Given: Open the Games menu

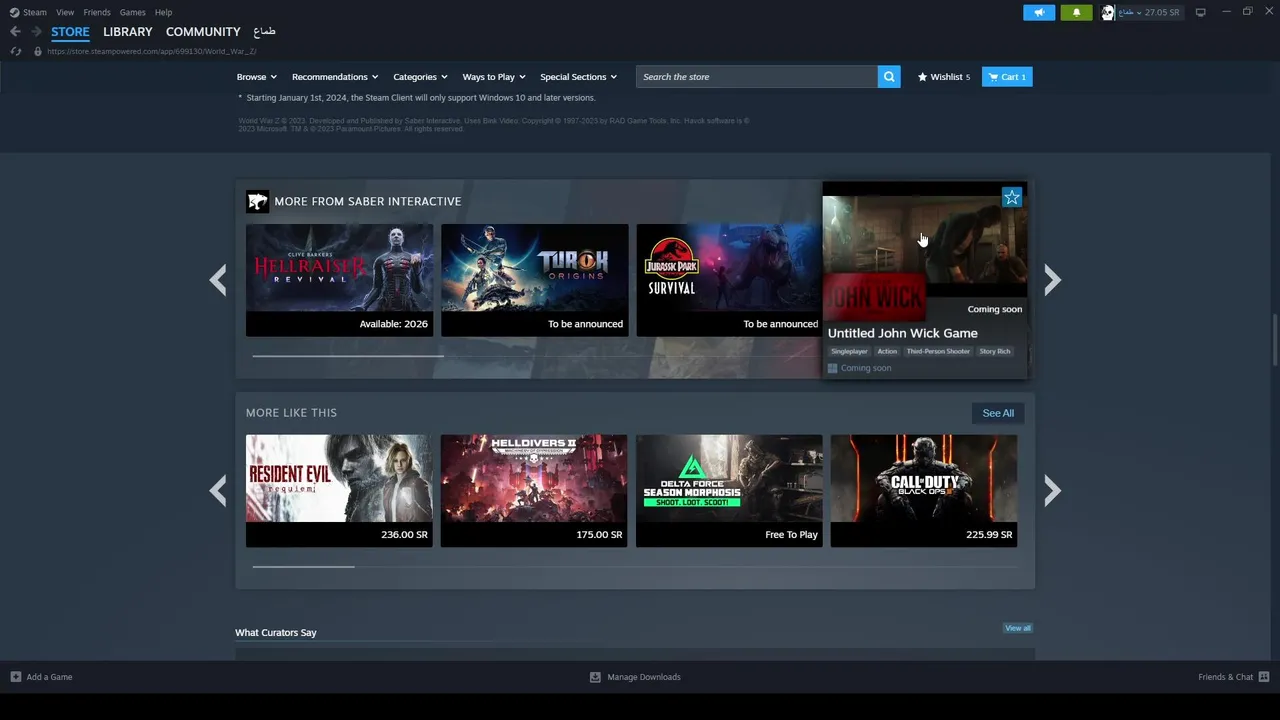Looking at the screenshot, I should point(132,12).
